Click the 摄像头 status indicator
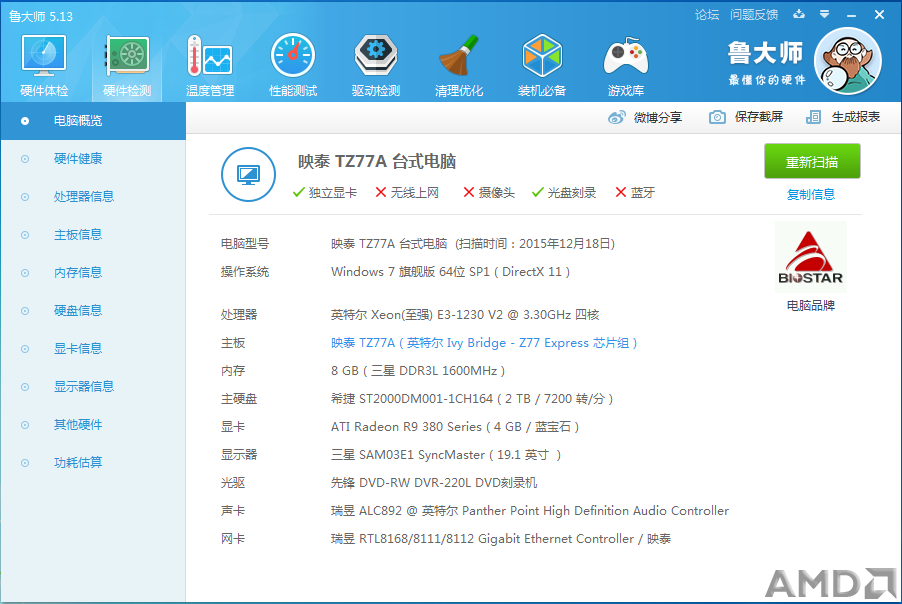Viewport: 902px width, 604px height. pyautogui.click(x=489, y=193)
